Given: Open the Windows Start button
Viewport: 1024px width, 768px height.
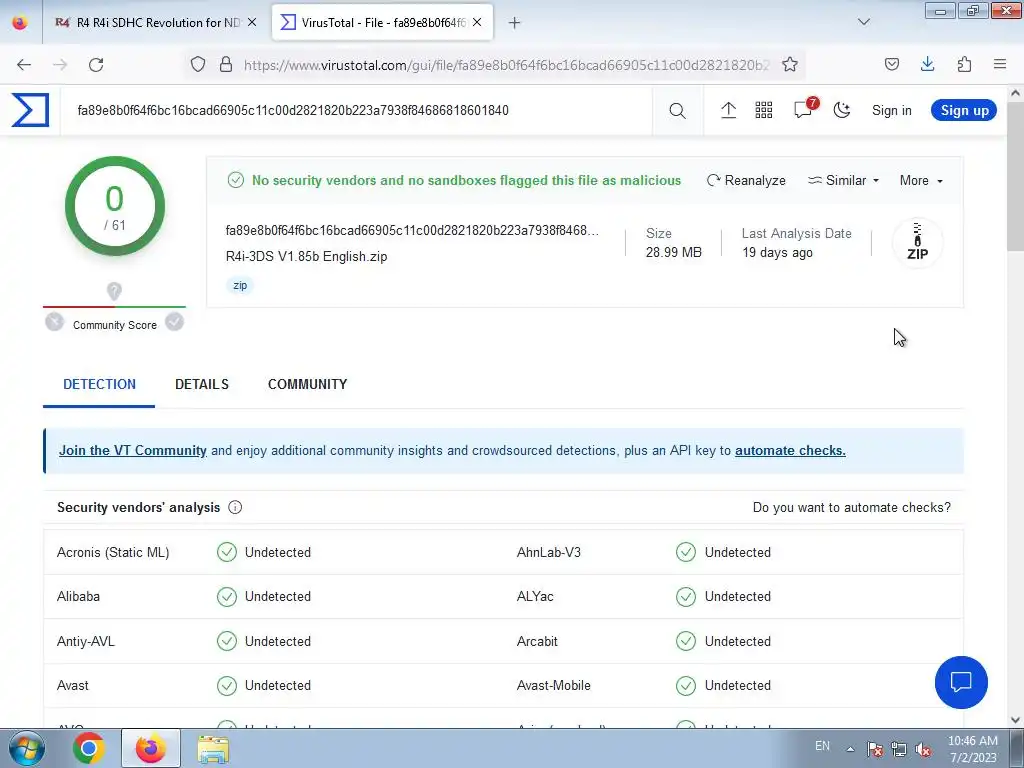Looking at the screenshot, I should tap(27, 748).
